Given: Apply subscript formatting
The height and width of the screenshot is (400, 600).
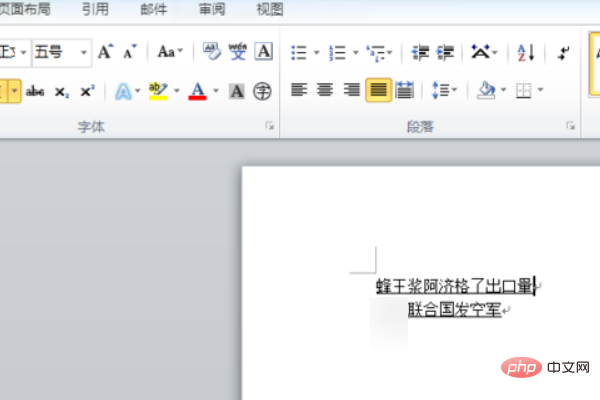Looking at the screenshot, I should point(62,91).
